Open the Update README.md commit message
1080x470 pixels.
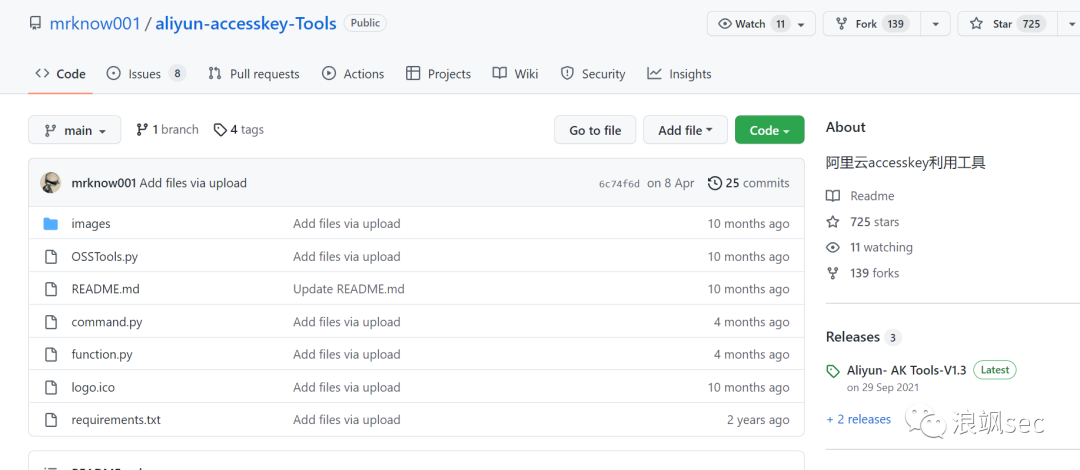click(x=349, y=289)
